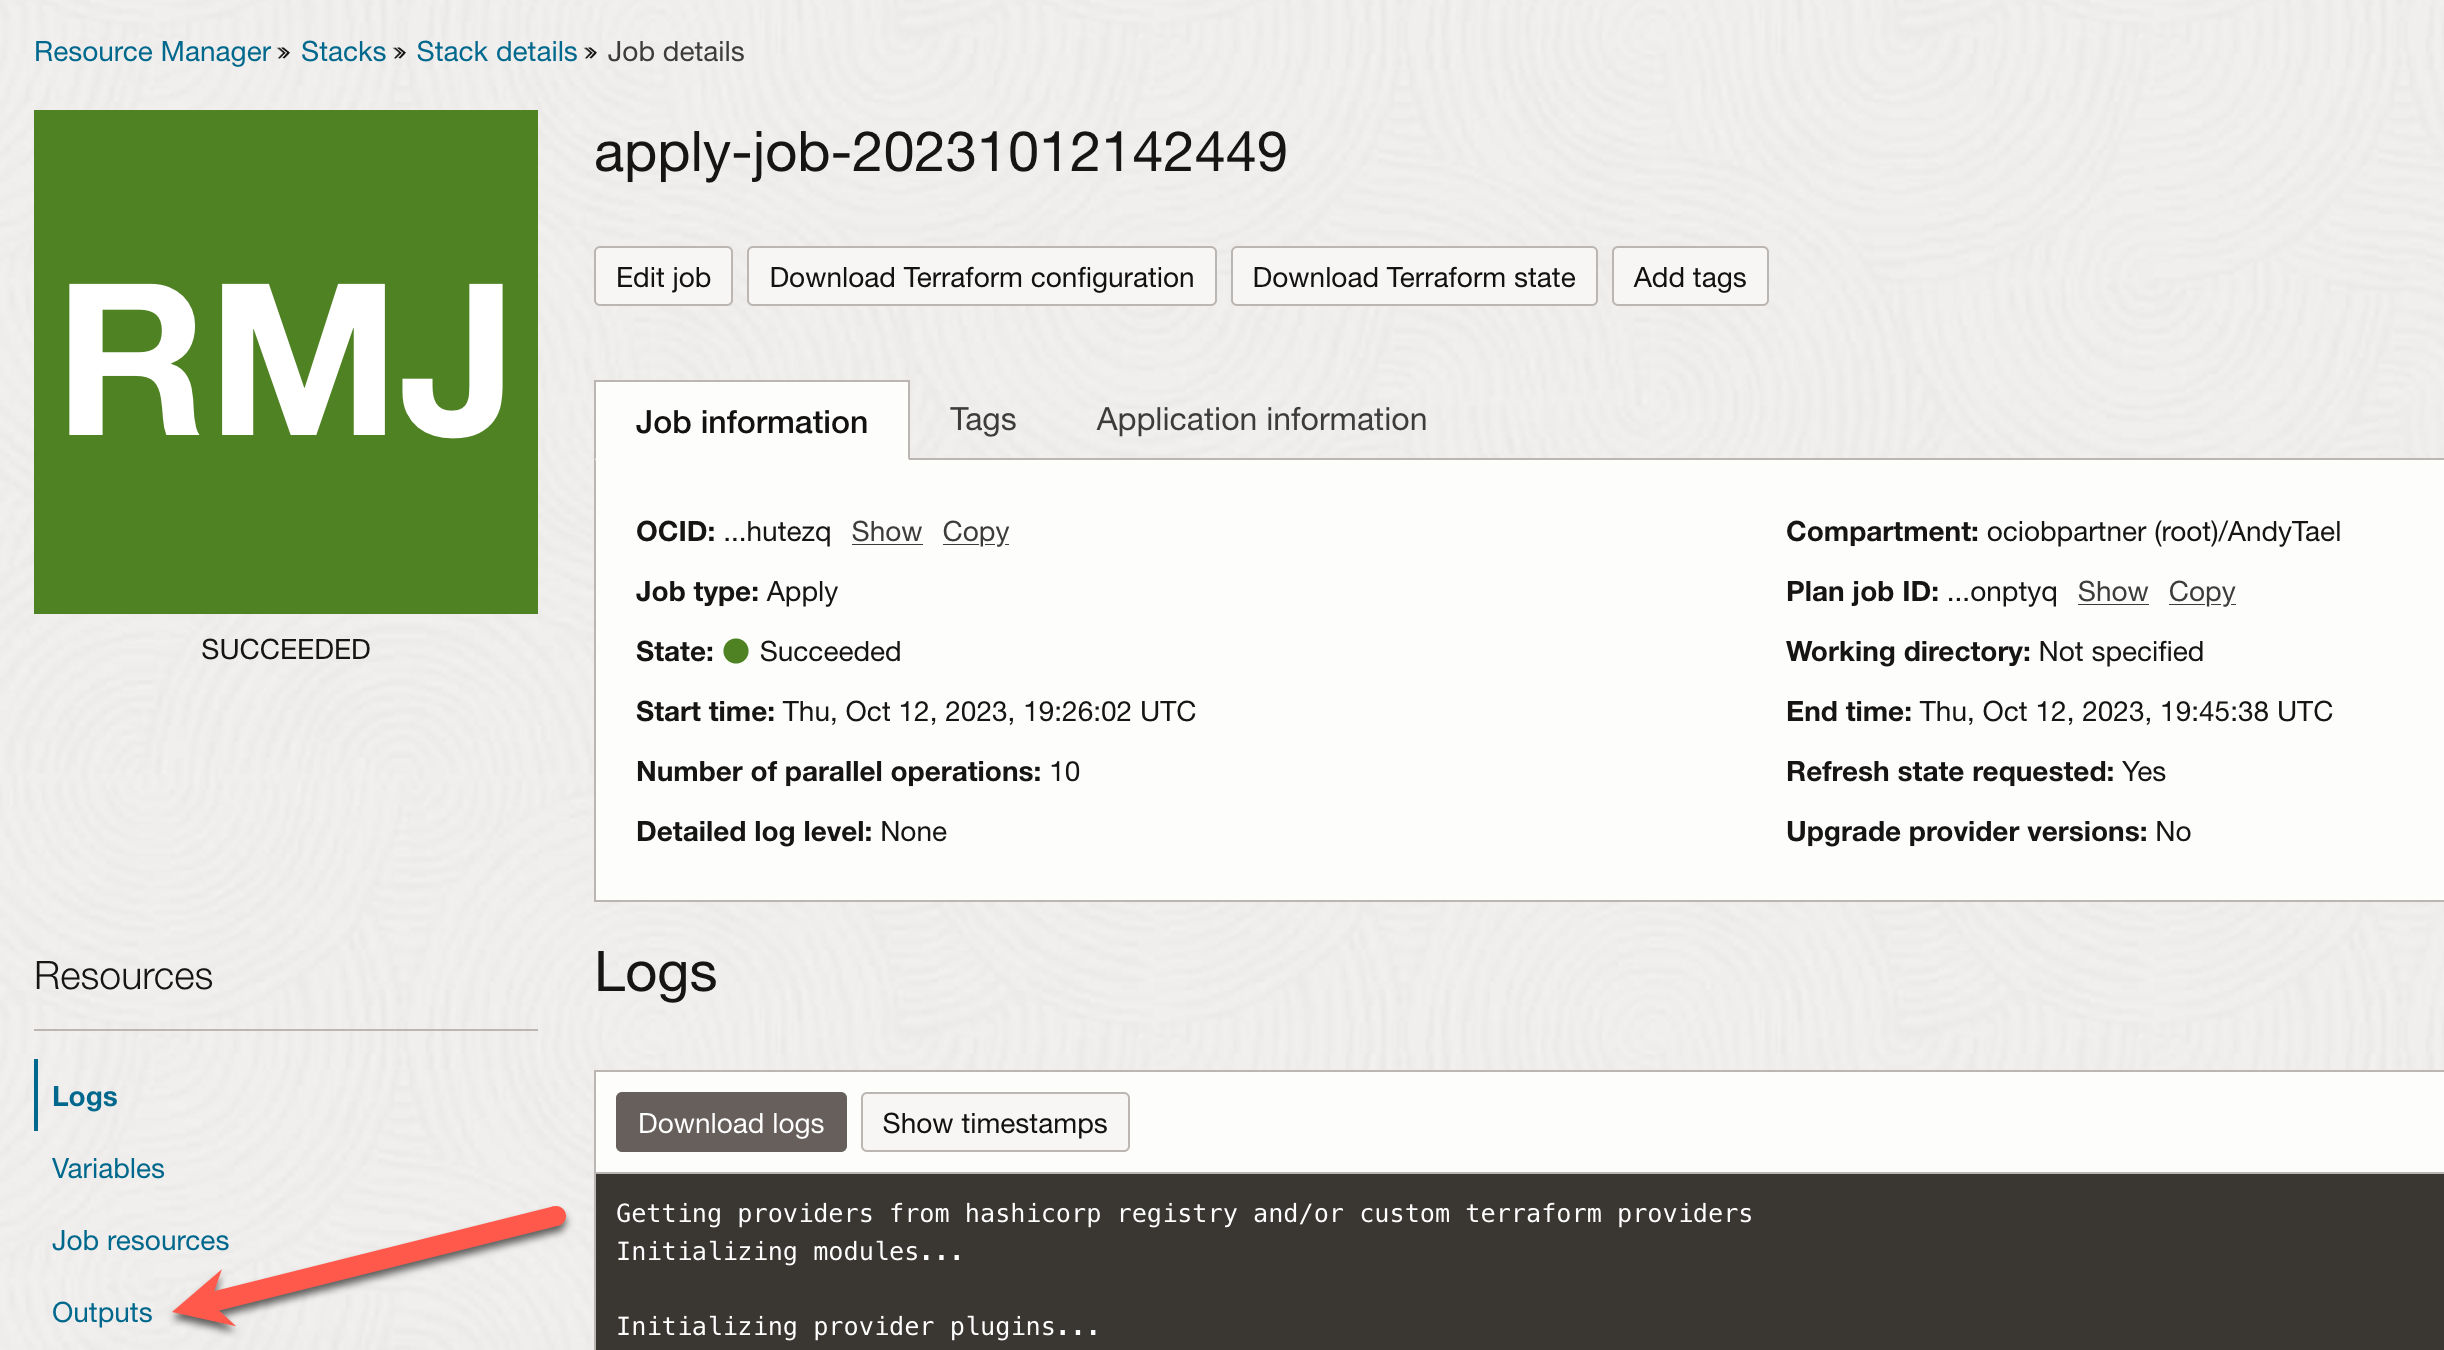
Task: Switch to the Tags tab
Action: (982, 420)
